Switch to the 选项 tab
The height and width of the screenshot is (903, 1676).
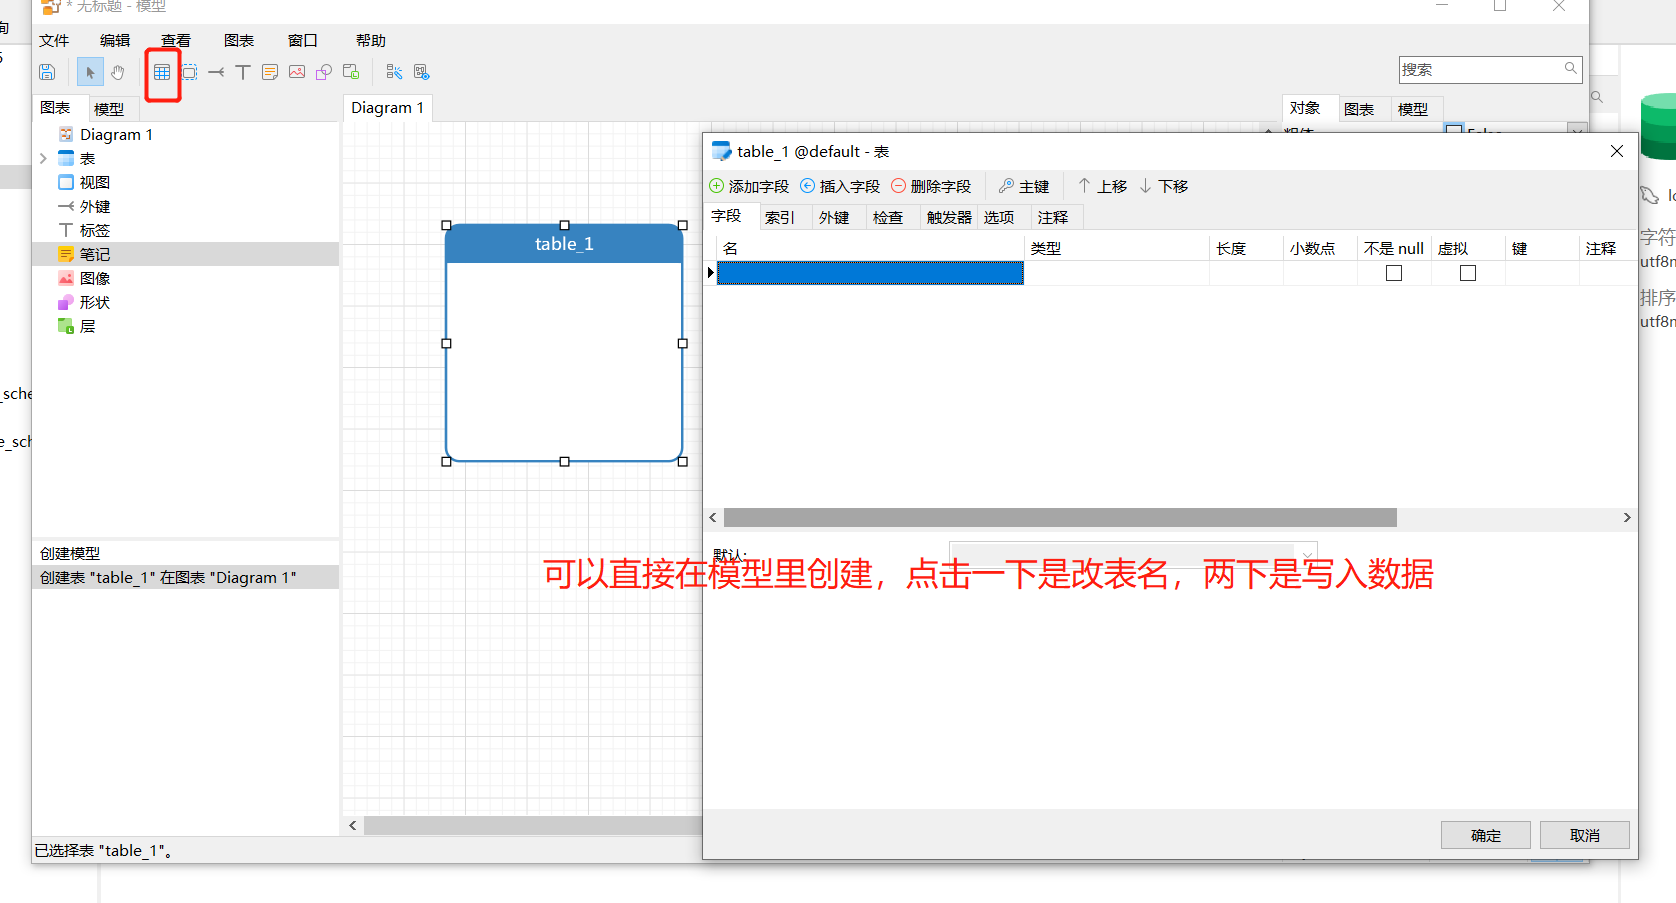point(999,217)
